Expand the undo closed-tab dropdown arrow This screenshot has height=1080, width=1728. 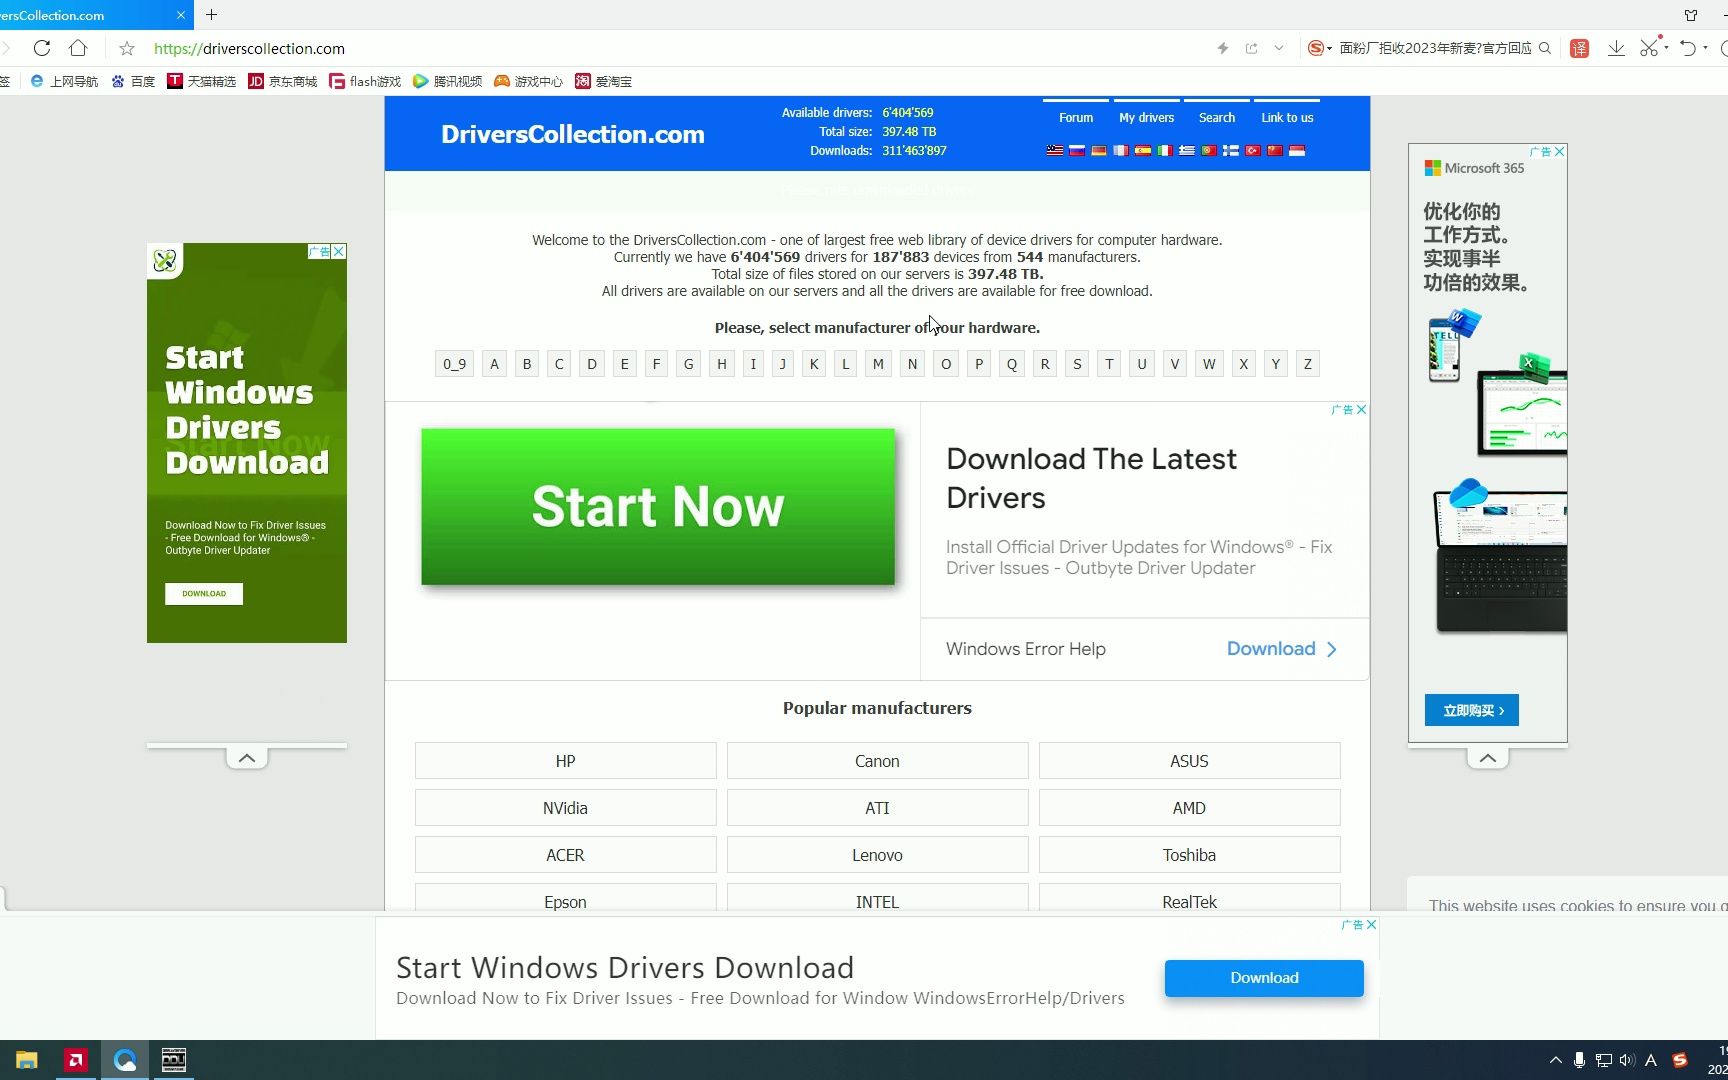click(x=1705, y=48)
